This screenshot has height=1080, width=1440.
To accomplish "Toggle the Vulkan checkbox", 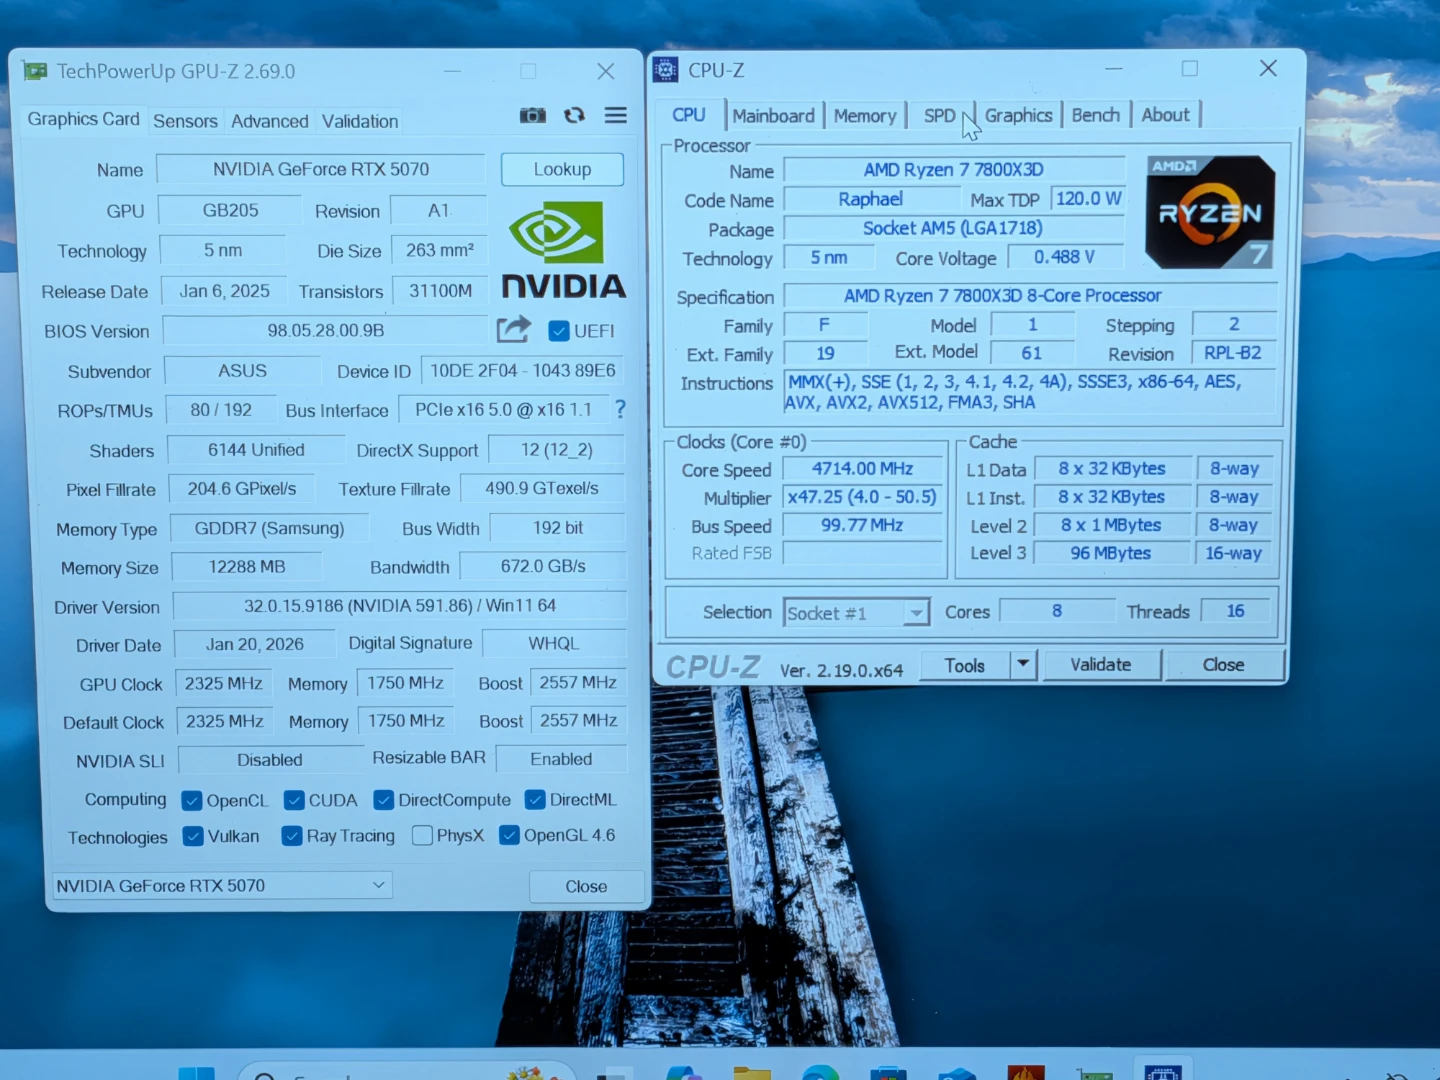I will (x=193, y=836).
